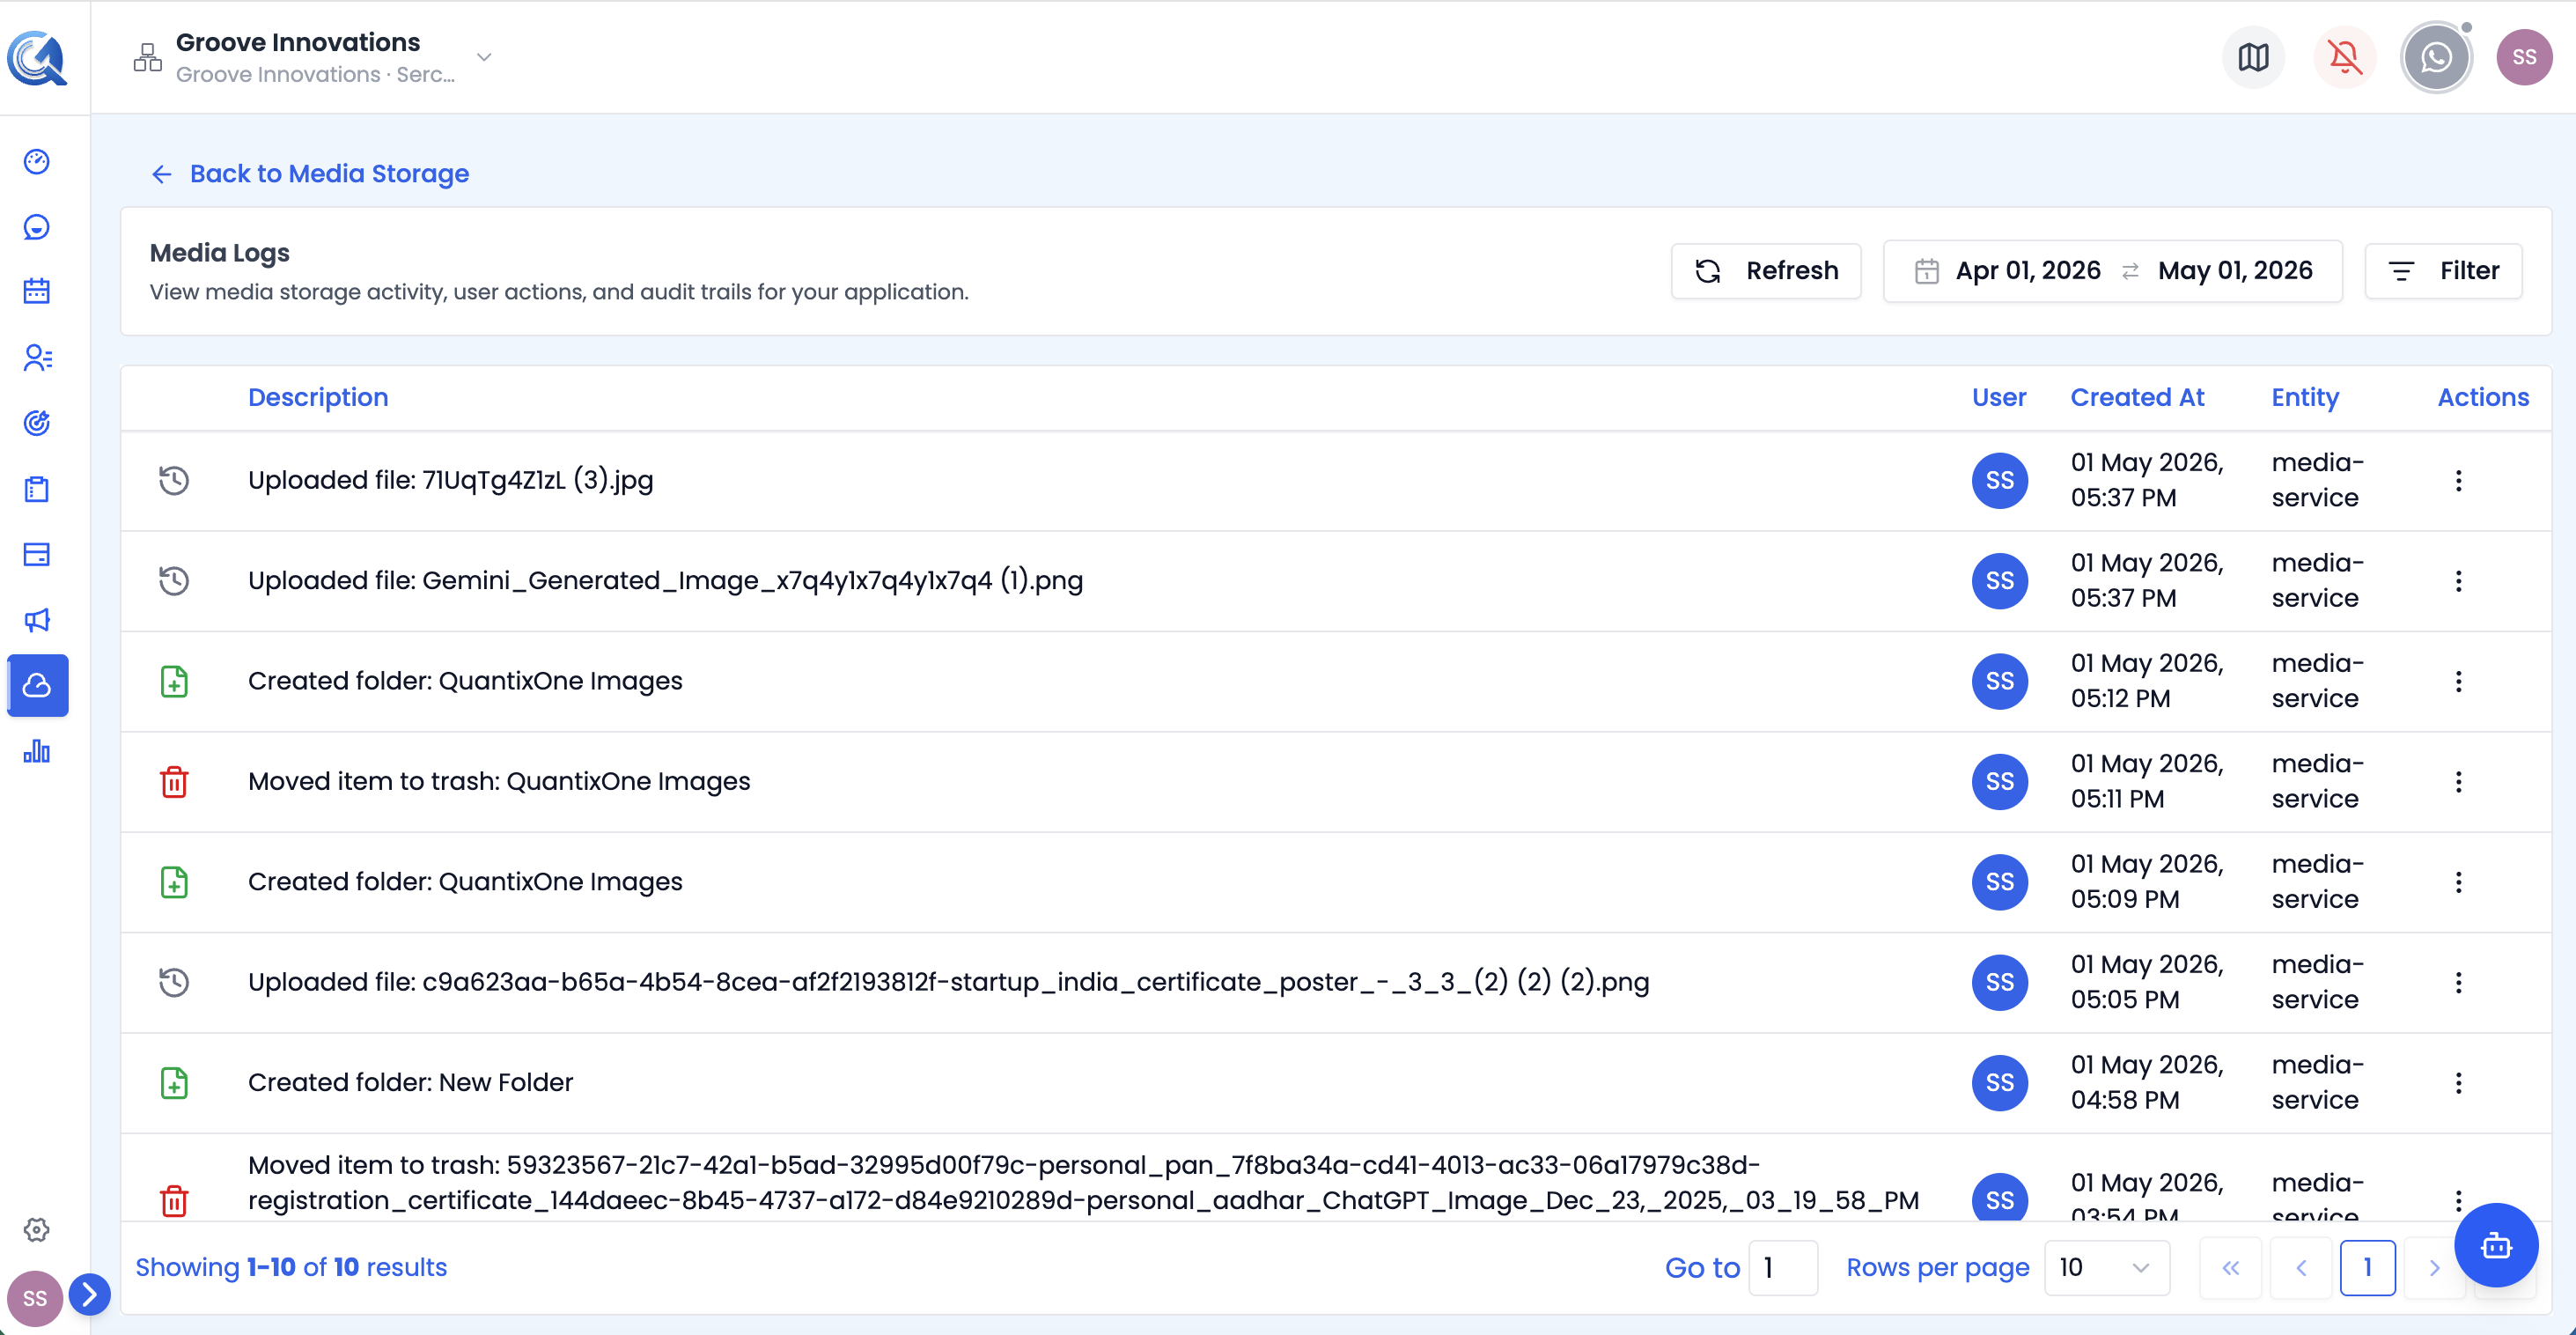
Task: Go to next page with right chevron
Action: tap(2433, 1268)
